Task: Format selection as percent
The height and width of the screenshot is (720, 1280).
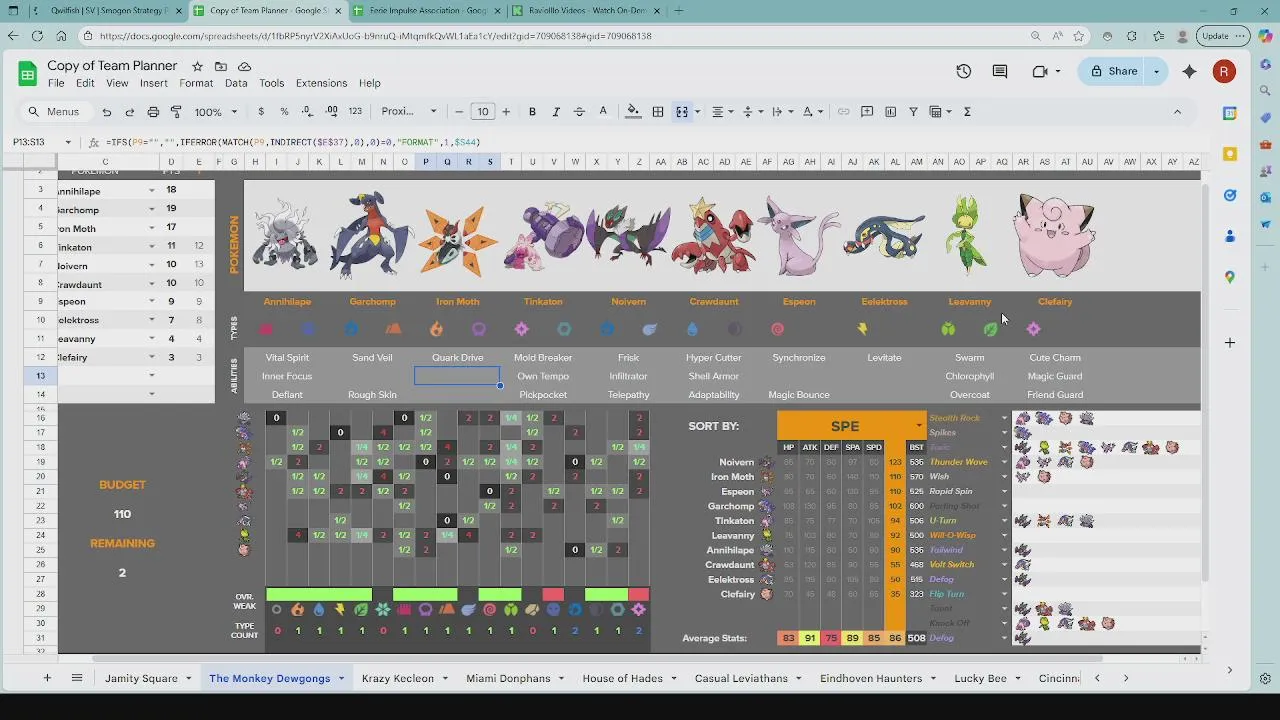Action: [284, 112]
